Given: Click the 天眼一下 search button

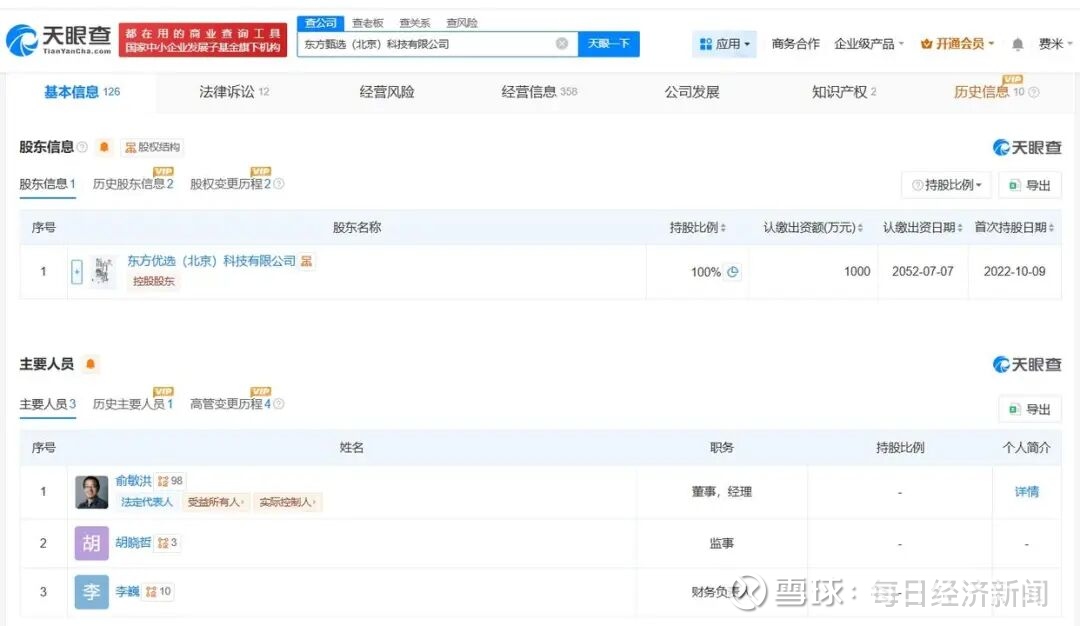Looking at the screenshot, I should pos(609,43).
